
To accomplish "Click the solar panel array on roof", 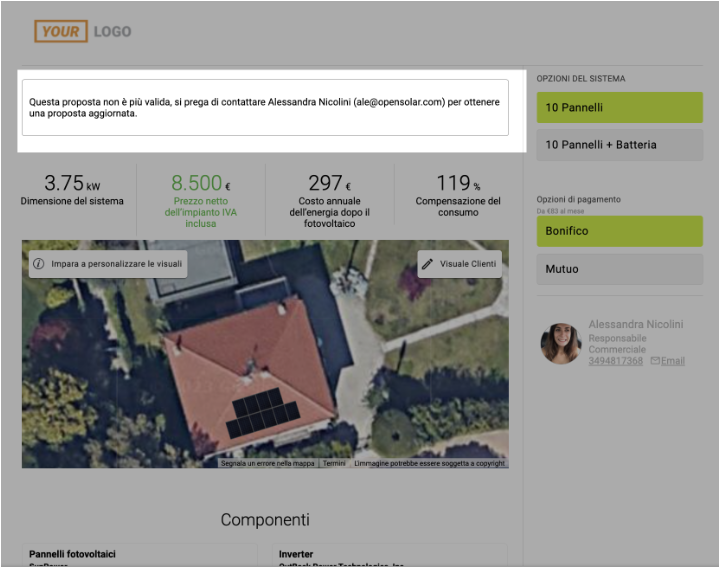I will (x=263, y=414).
